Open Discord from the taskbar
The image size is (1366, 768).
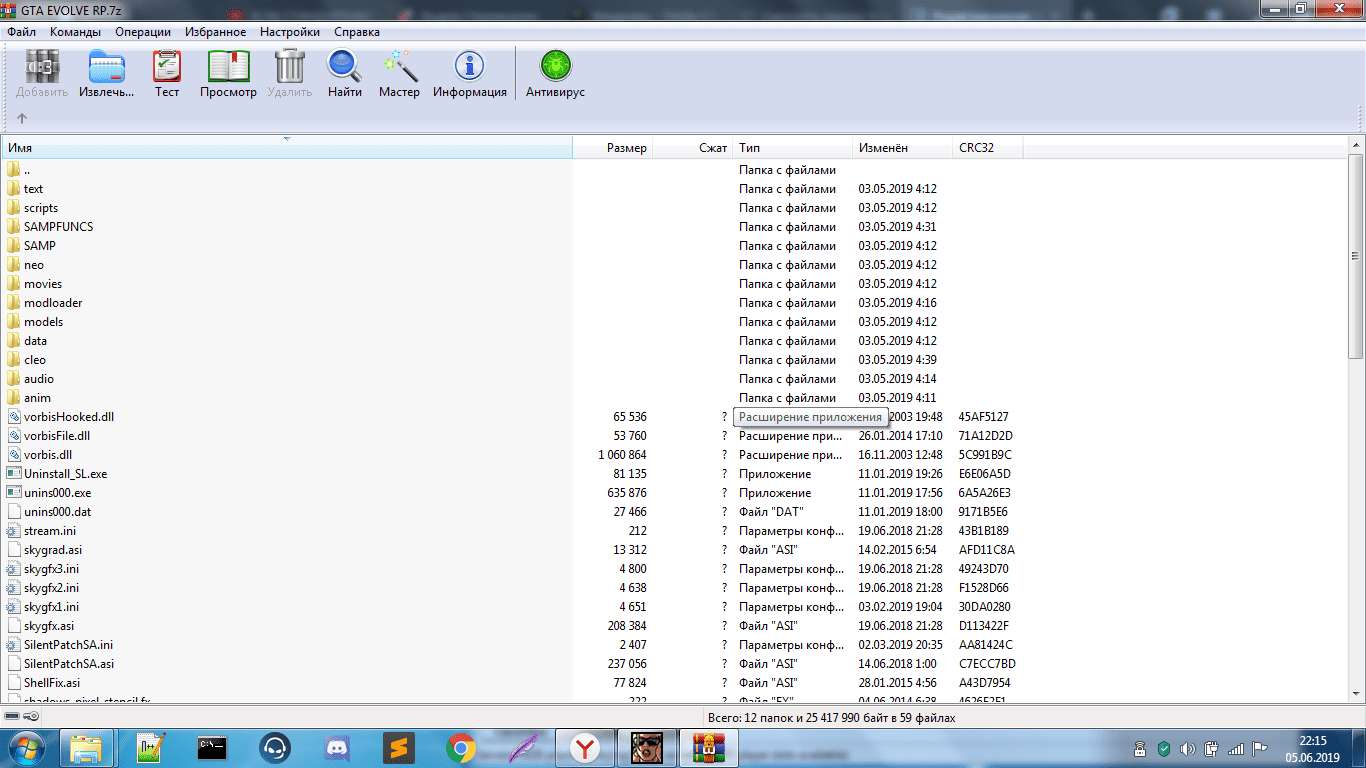pyautogui.click(x=337, y=747)
